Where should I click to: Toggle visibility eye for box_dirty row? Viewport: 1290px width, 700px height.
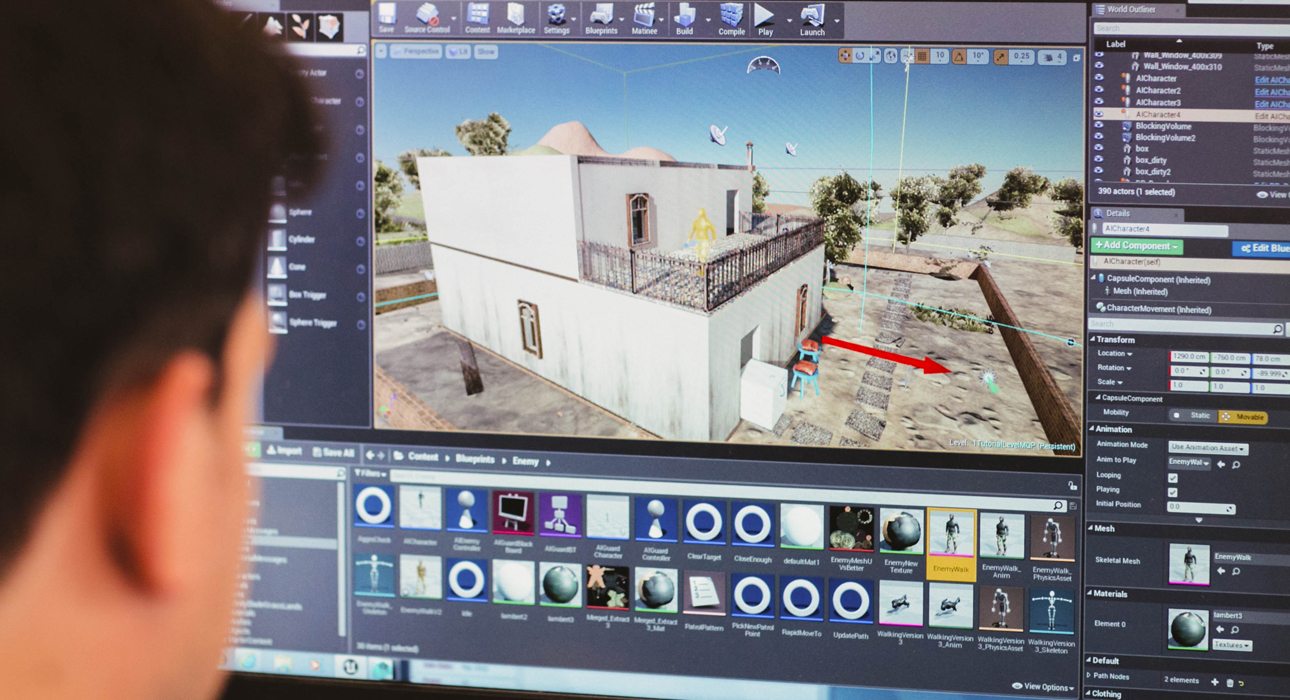click(x=1099, y=160)
